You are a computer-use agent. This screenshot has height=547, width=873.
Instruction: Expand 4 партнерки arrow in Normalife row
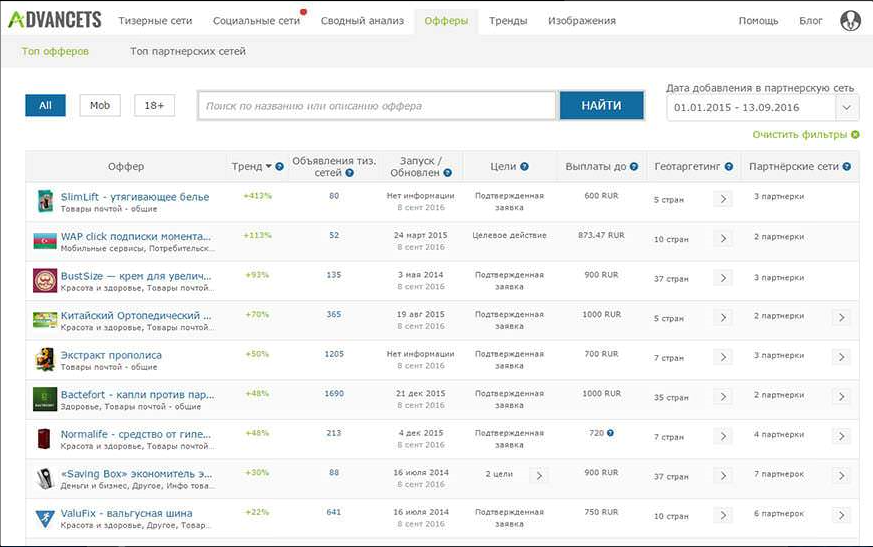coord(841,436)
